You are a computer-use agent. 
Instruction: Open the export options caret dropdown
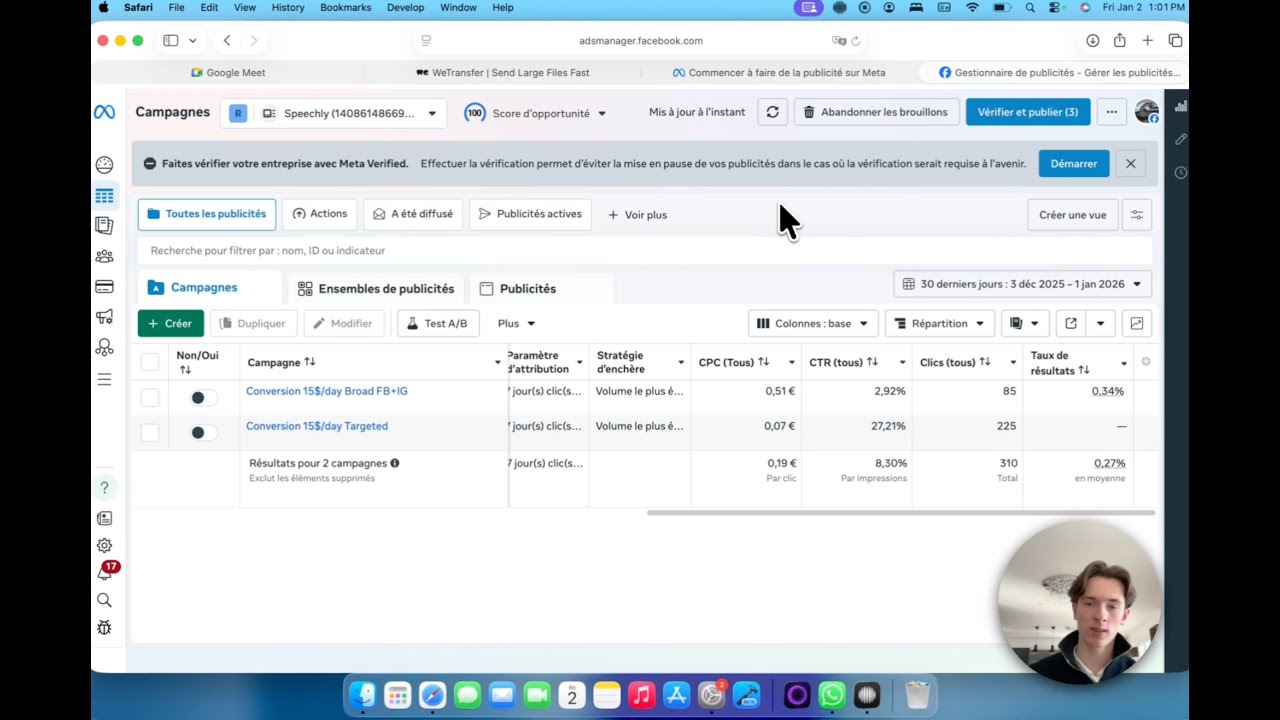pyautogui.click(x=1101, y=323)
